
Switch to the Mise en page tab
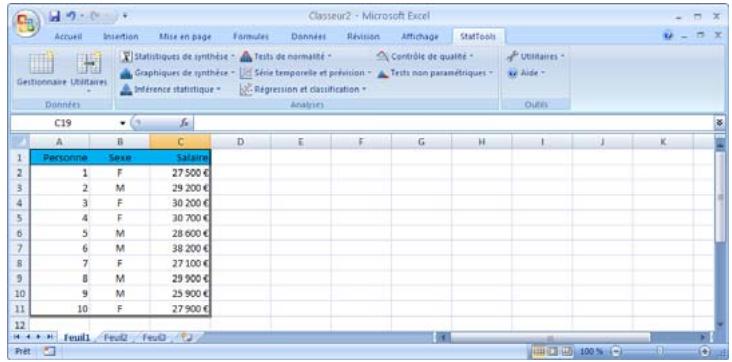click(185, 36)
